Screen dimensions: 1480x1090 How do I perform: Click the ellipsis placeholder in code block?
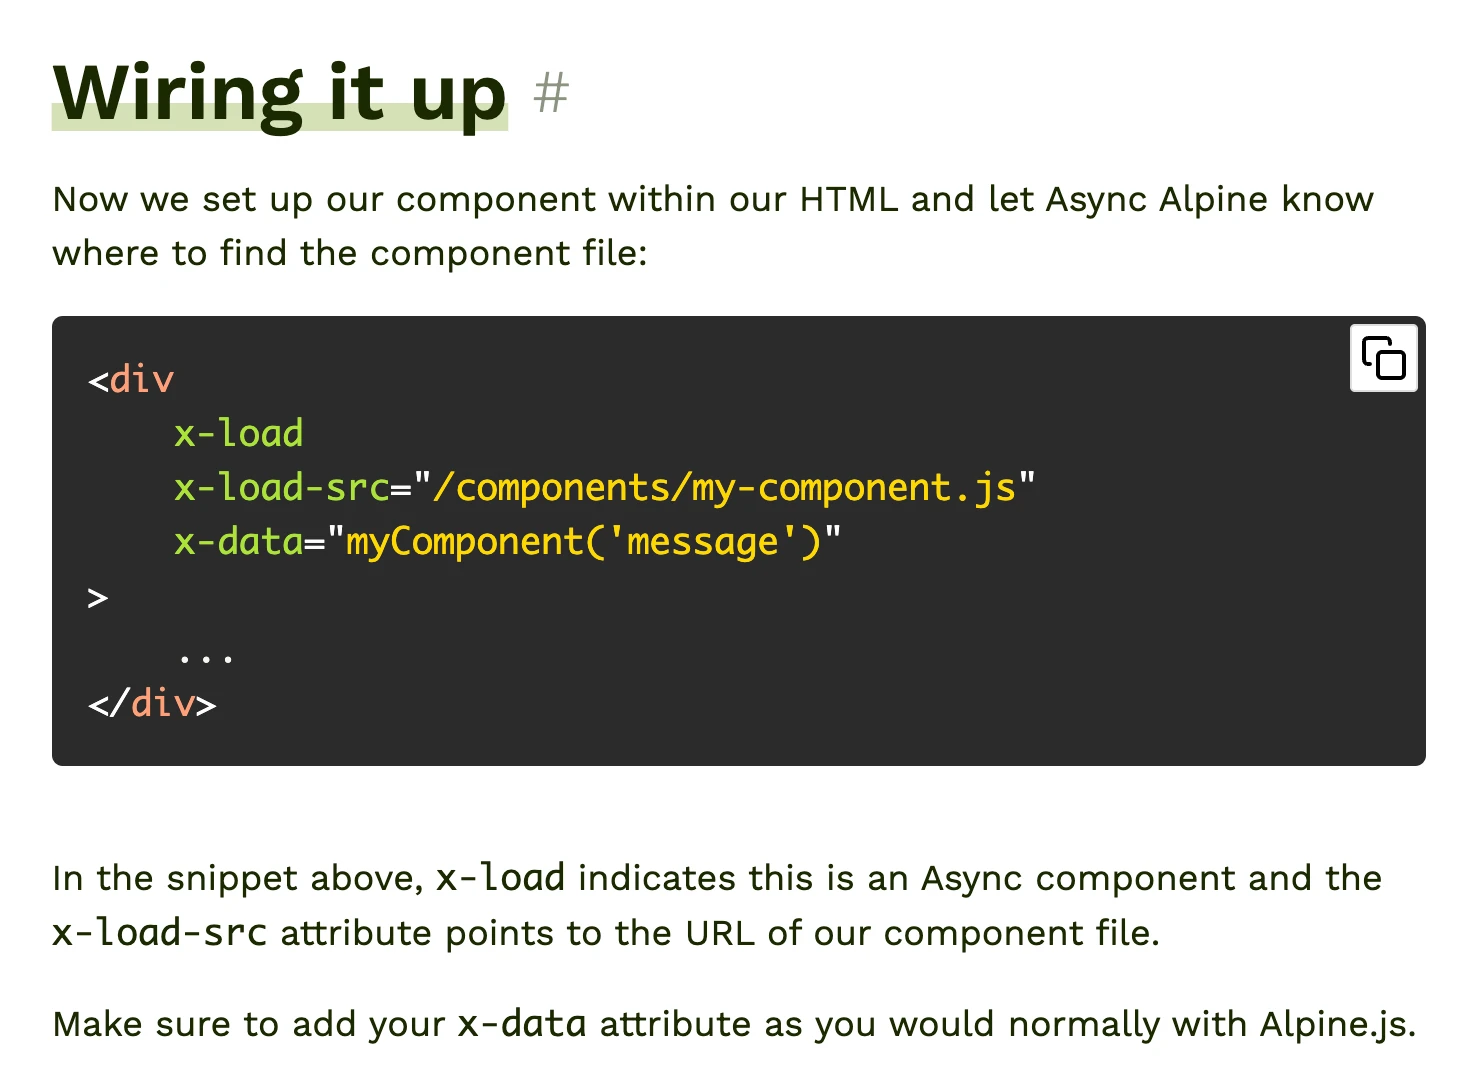click(x=206, y=656)
